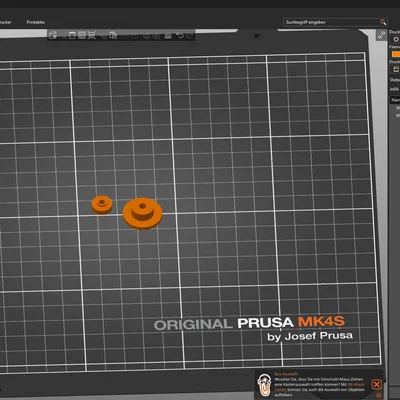Click the Arrange objects toolbar icon

(82, 35)
